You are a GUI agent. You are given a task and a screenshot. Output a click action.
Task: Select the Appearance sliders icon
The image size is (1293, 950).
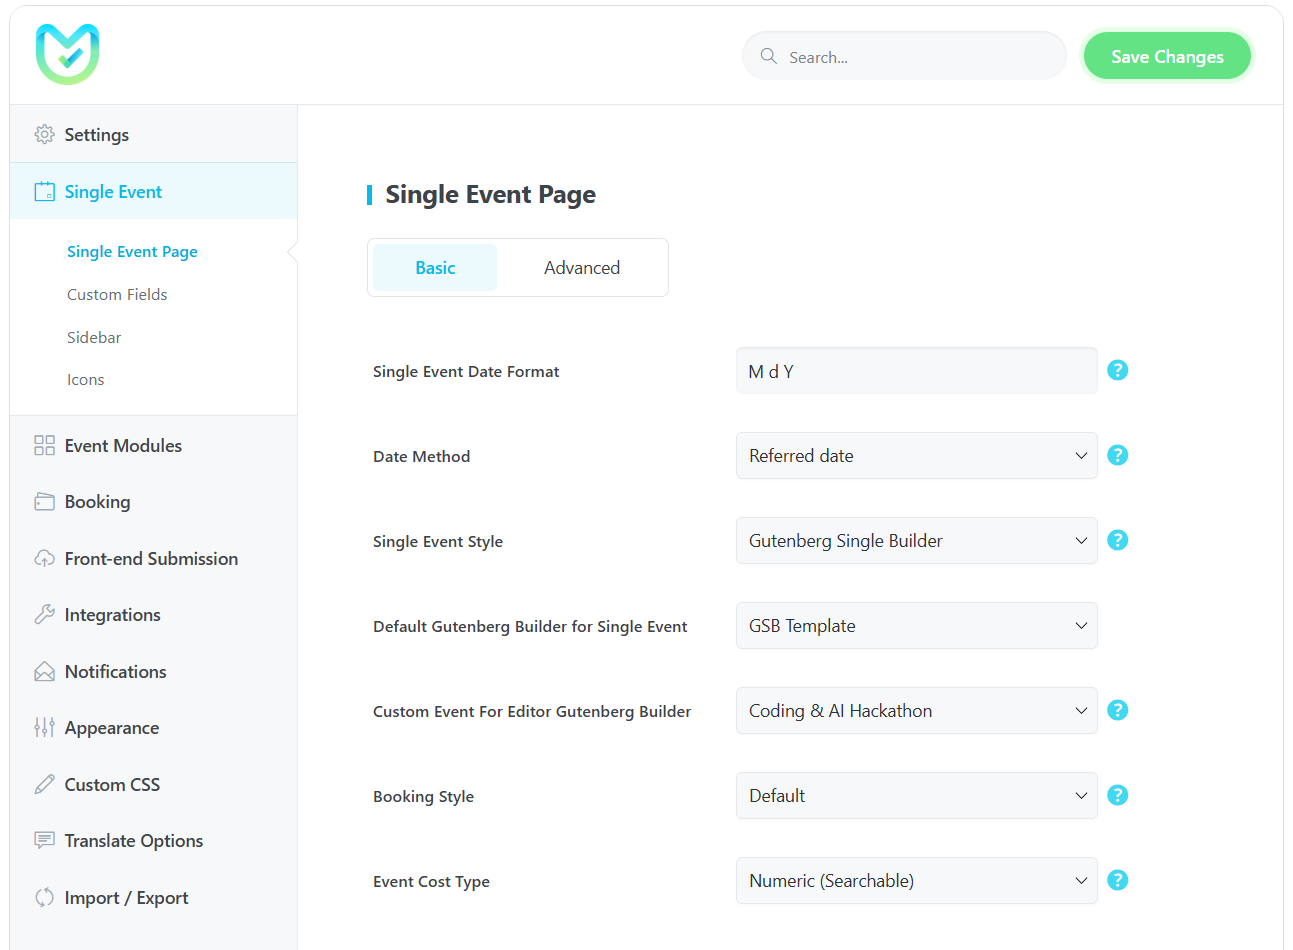[44, 727]
